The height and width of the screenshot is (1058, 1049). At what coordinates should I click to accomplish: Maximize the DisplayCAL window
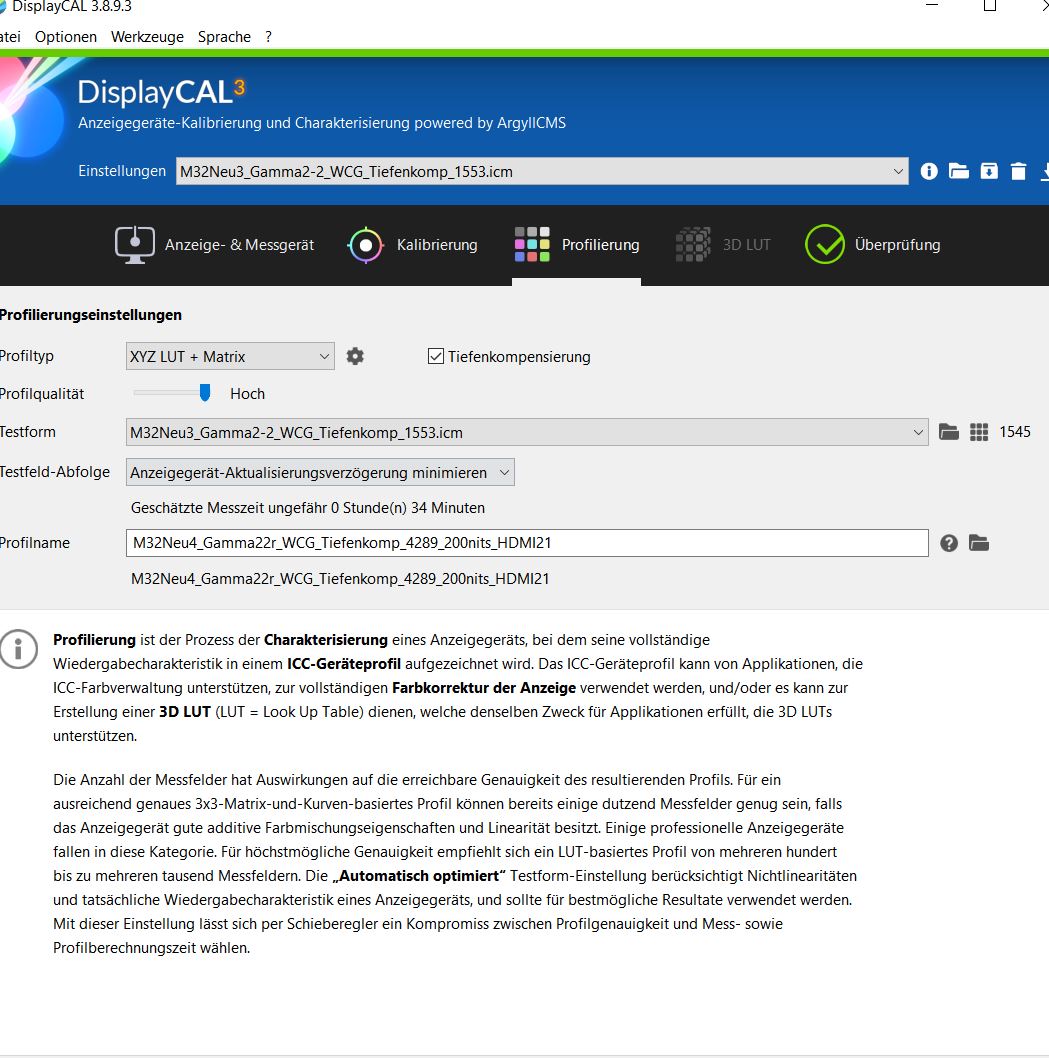point(990,6)
